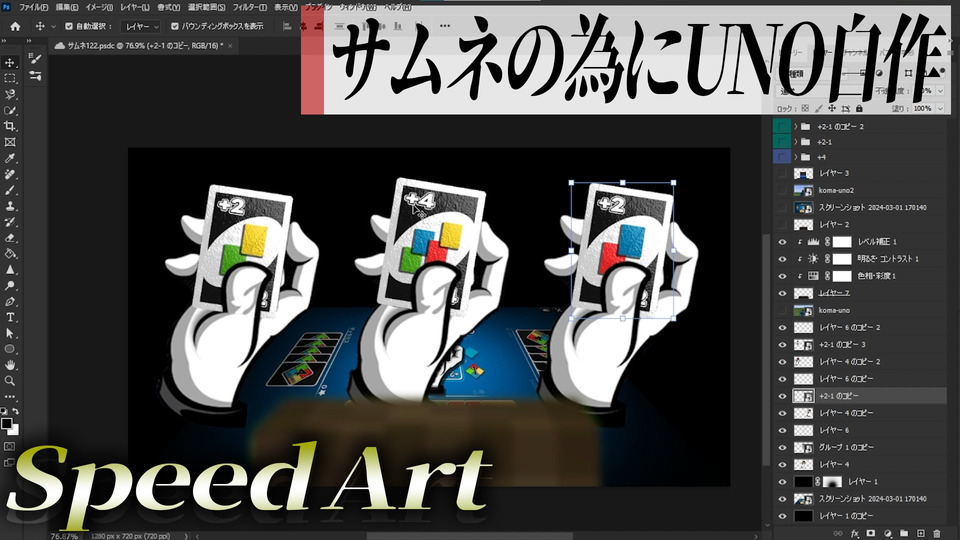Select the Spot Healing Brush tool
Viewport: 960px width, 540px height.
(10, 174)
